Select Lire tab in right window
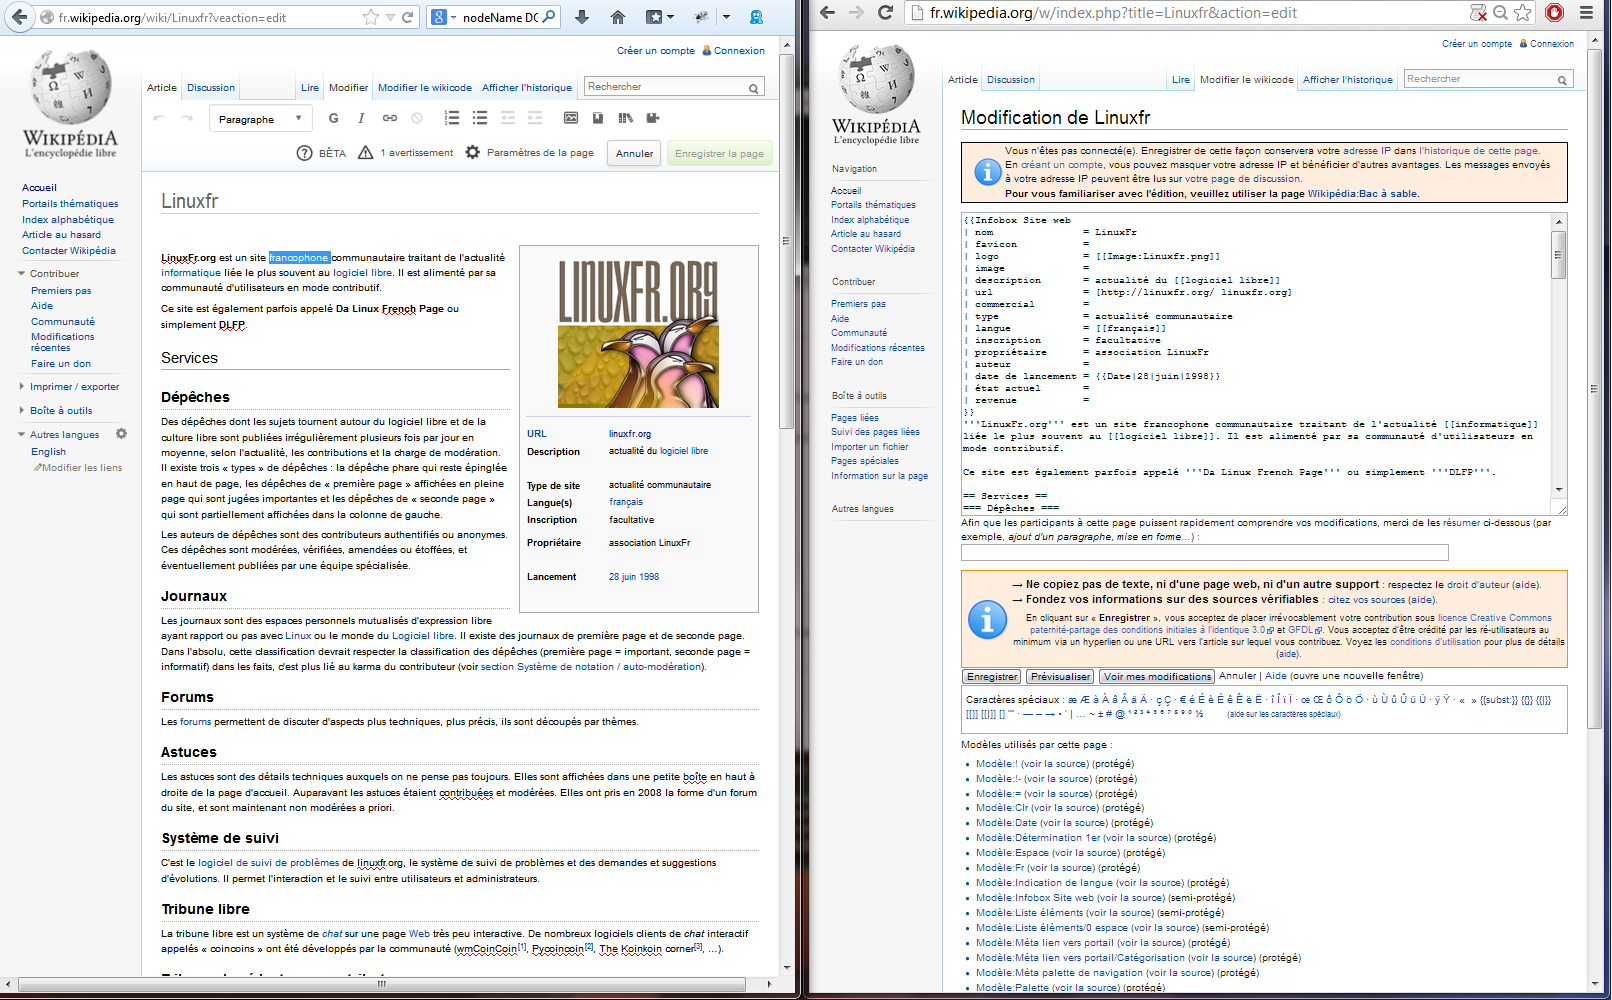The image size is (1612, 1000). point(1181,80)
